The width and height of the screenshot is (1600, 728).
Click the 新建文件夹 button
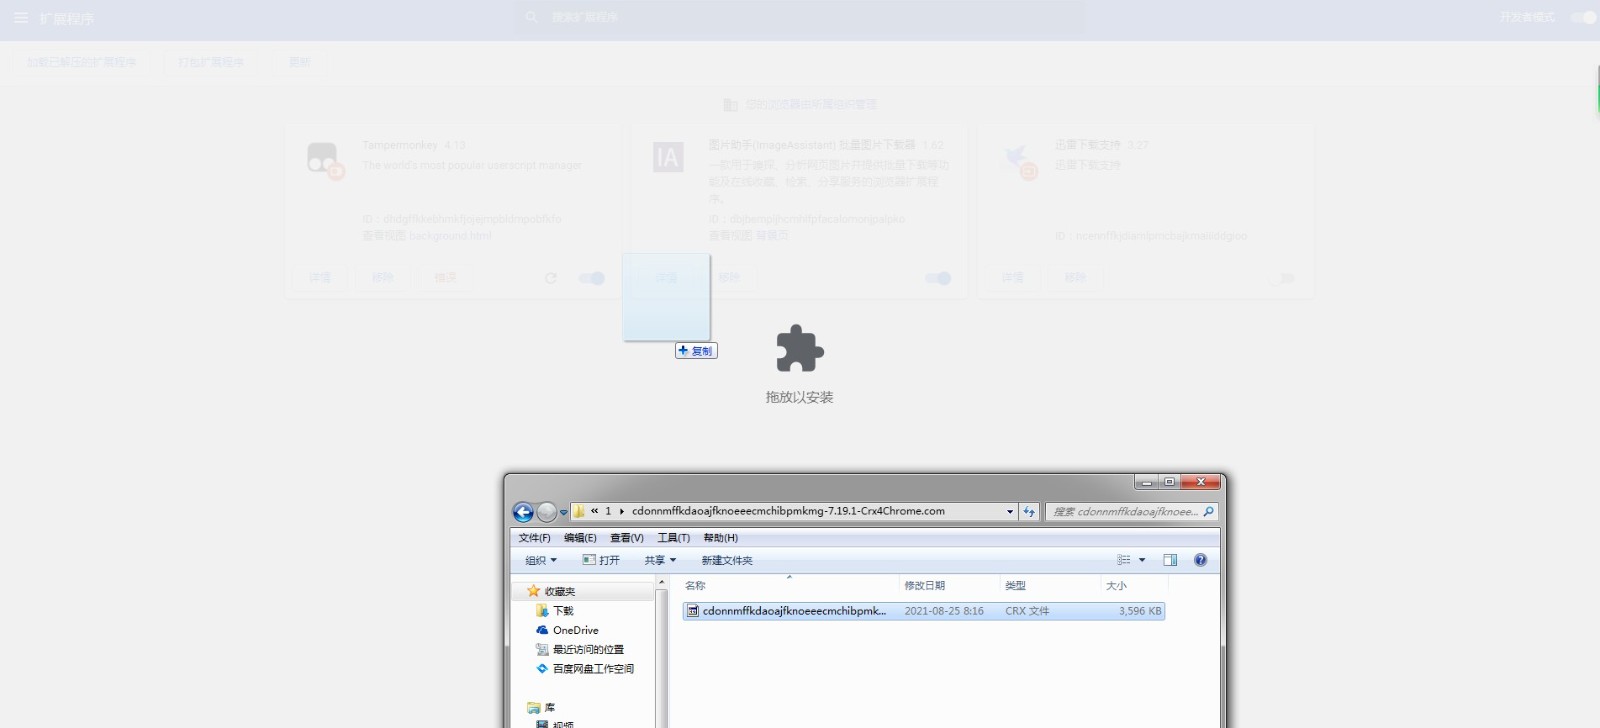tap(727, 560)
